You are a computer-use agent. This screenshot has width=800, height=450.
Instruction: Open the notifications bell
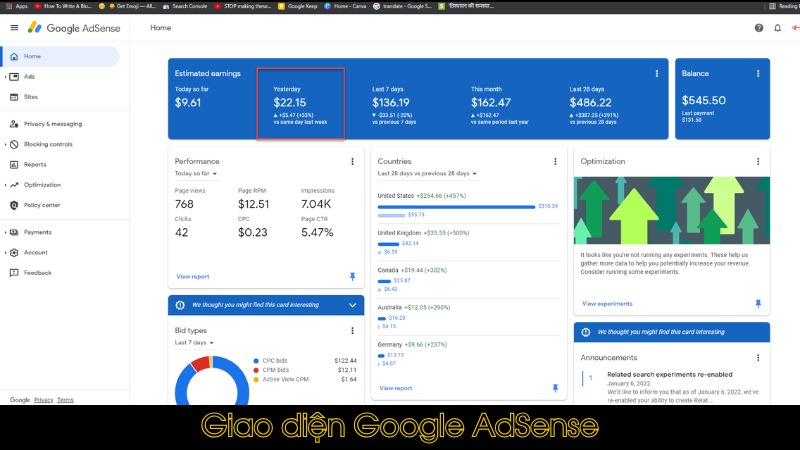point(778,28)
